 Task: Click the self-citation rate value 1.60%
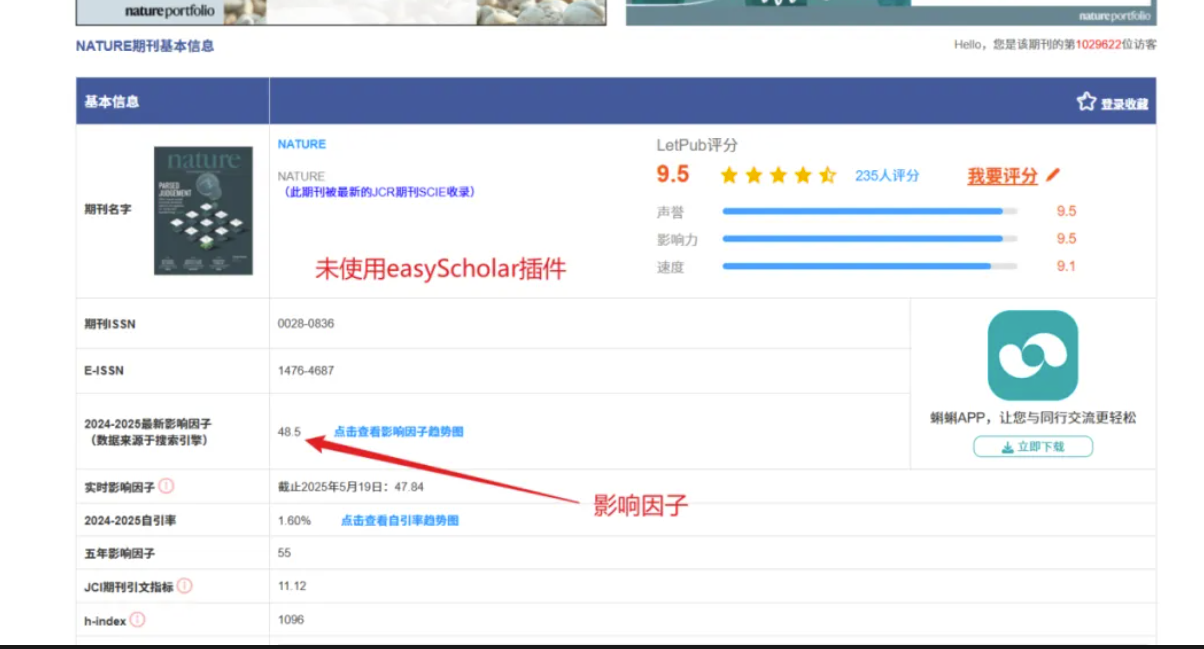tap(294, 521)
